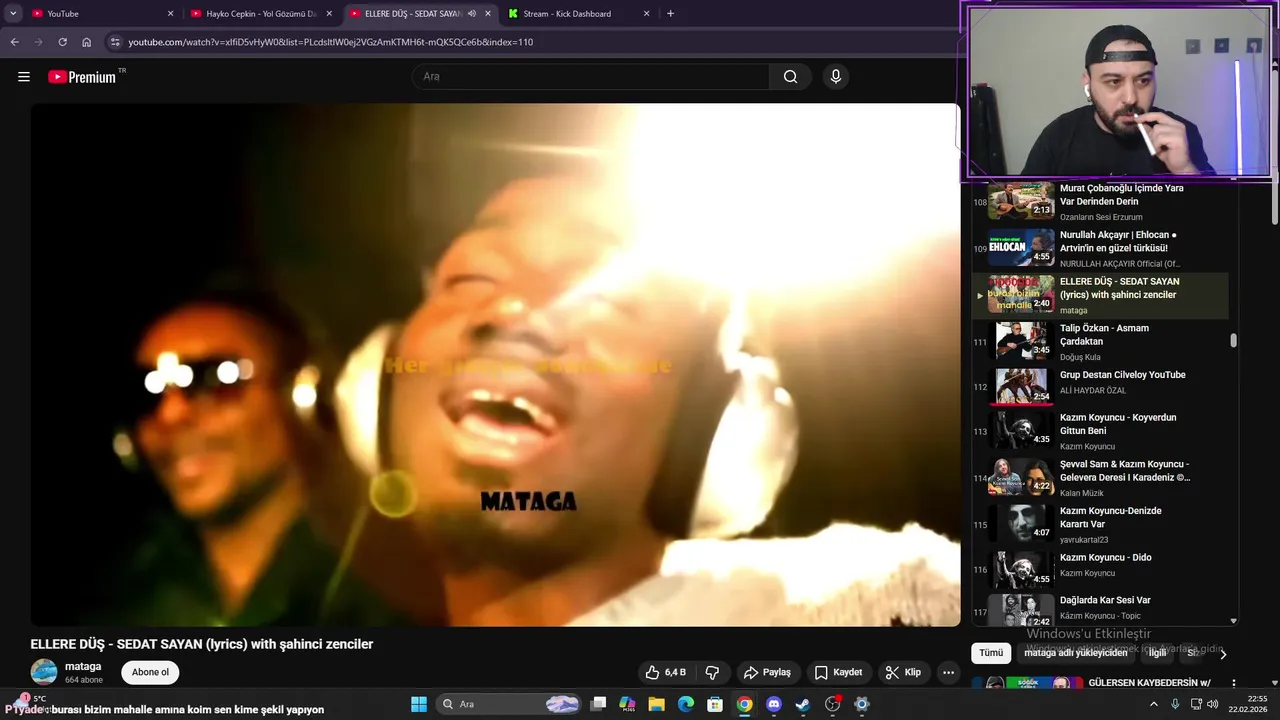Click the address bar URL
The image size is (1280, 720).
(x=330, y=42)
